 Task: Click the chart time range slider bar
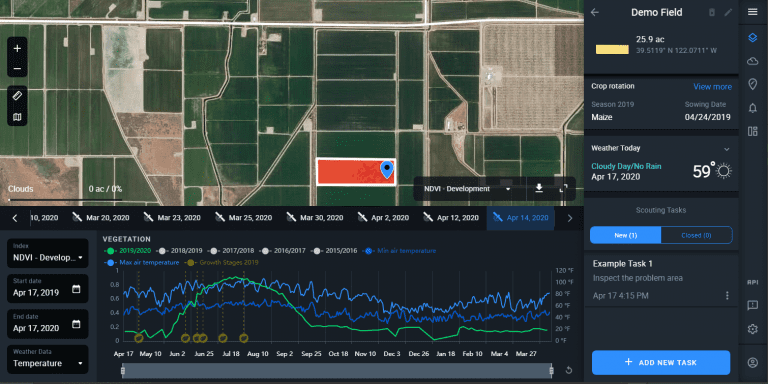coord(337,370)
